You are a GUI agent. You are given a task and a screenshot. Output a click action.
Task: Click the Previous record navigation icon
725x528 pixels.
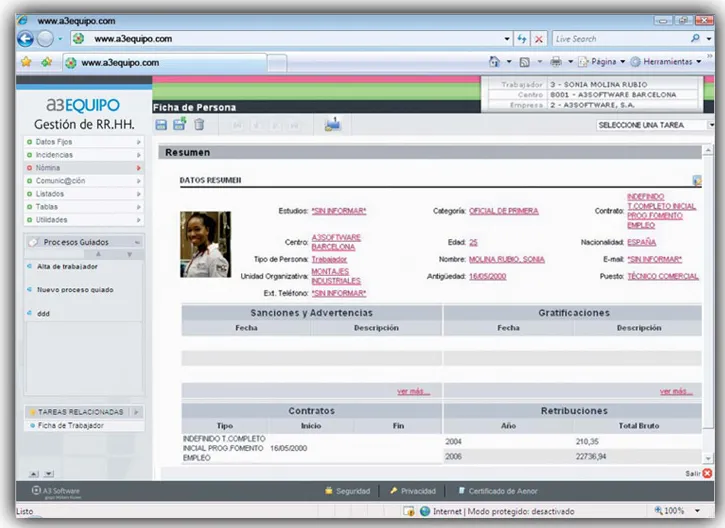257,125
